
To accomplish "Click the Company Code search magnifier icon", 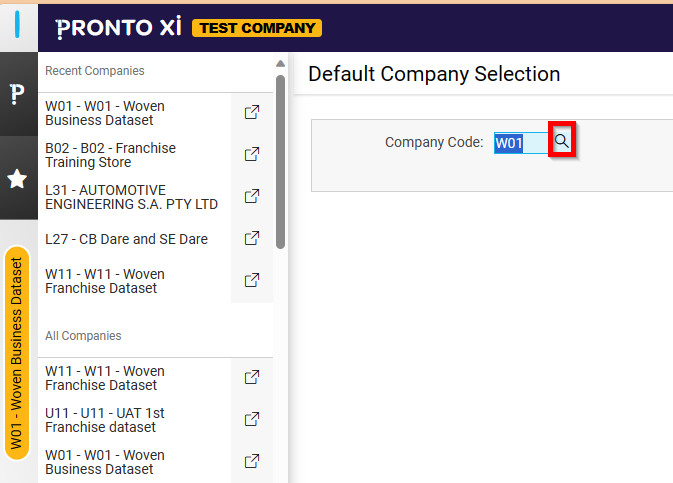I will point(563,142).
